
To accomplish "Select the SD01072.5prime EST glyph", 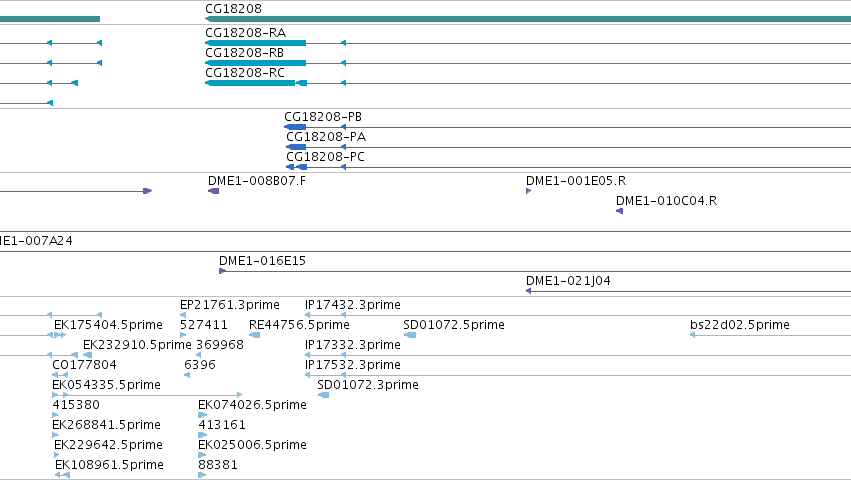I will (x=410, y=335).
